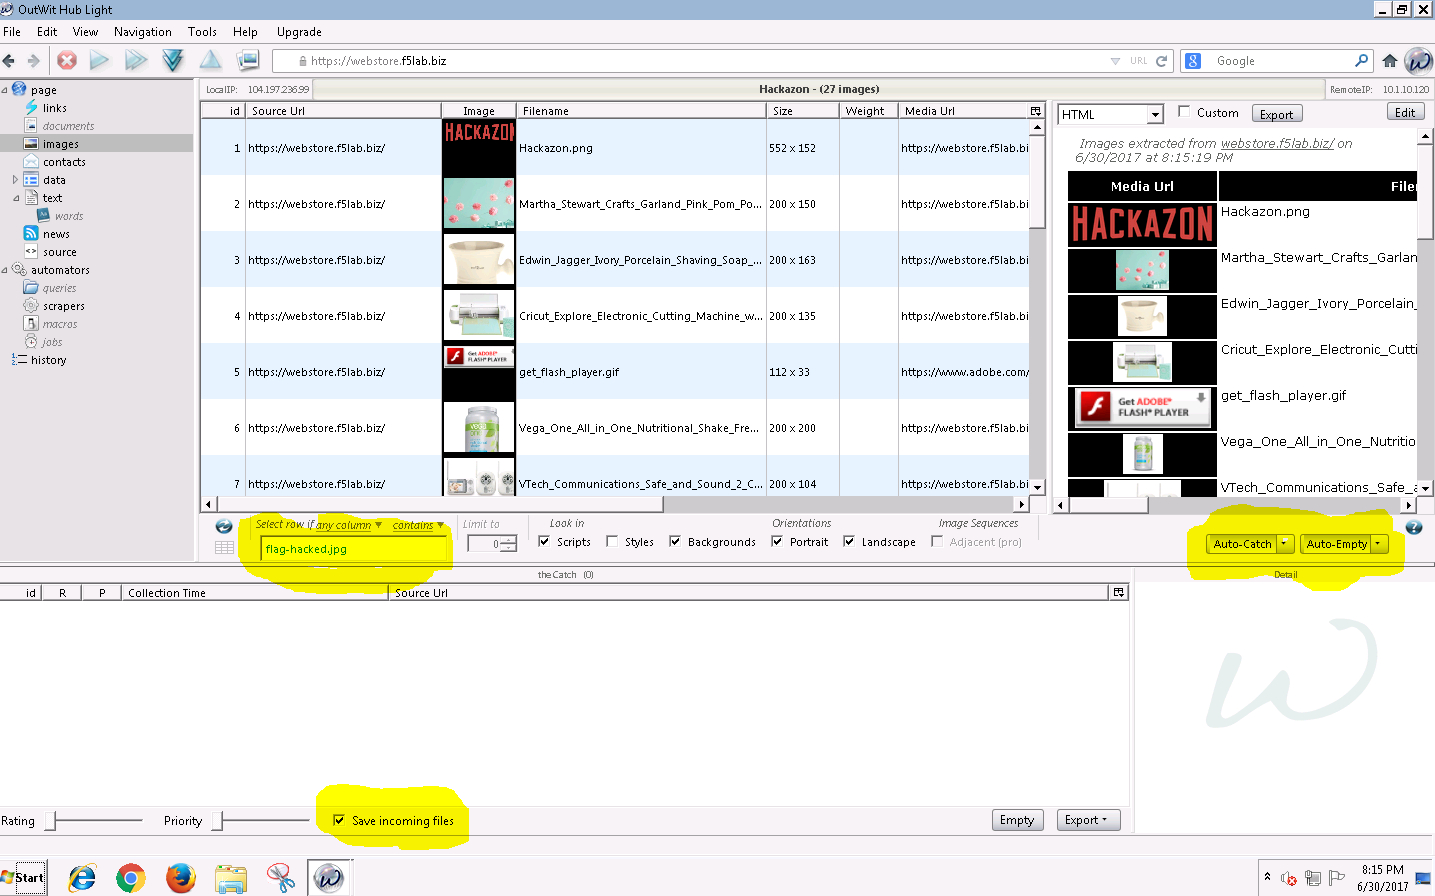Select the links item in sidebar
Screen dimensions: 1435x896
(55, 108)
